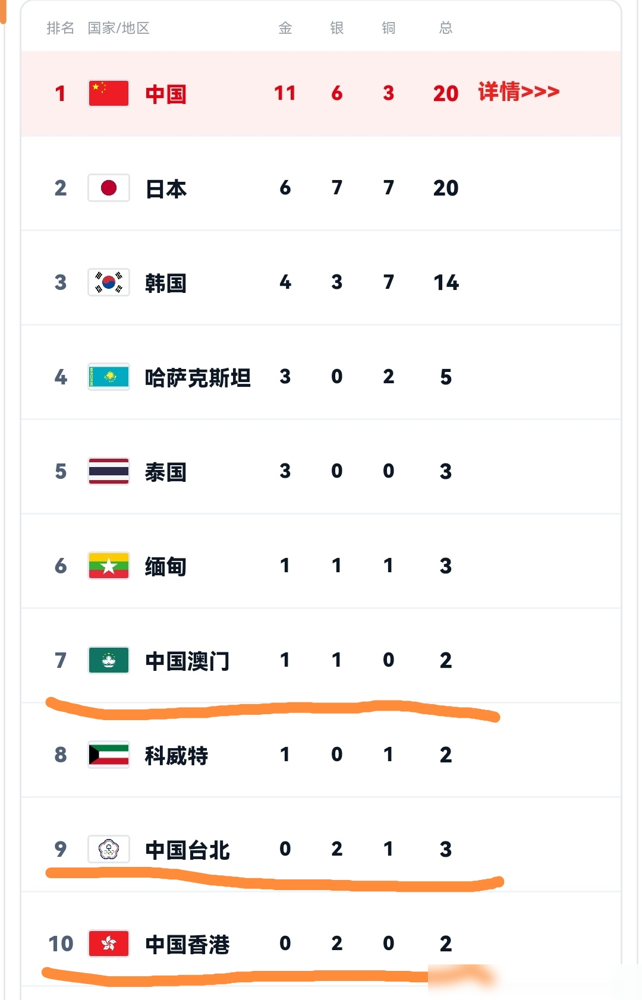This screenshot has height=1000, width=642.
Task: Open the 详情>>> details link
Action: click(518, 92)
